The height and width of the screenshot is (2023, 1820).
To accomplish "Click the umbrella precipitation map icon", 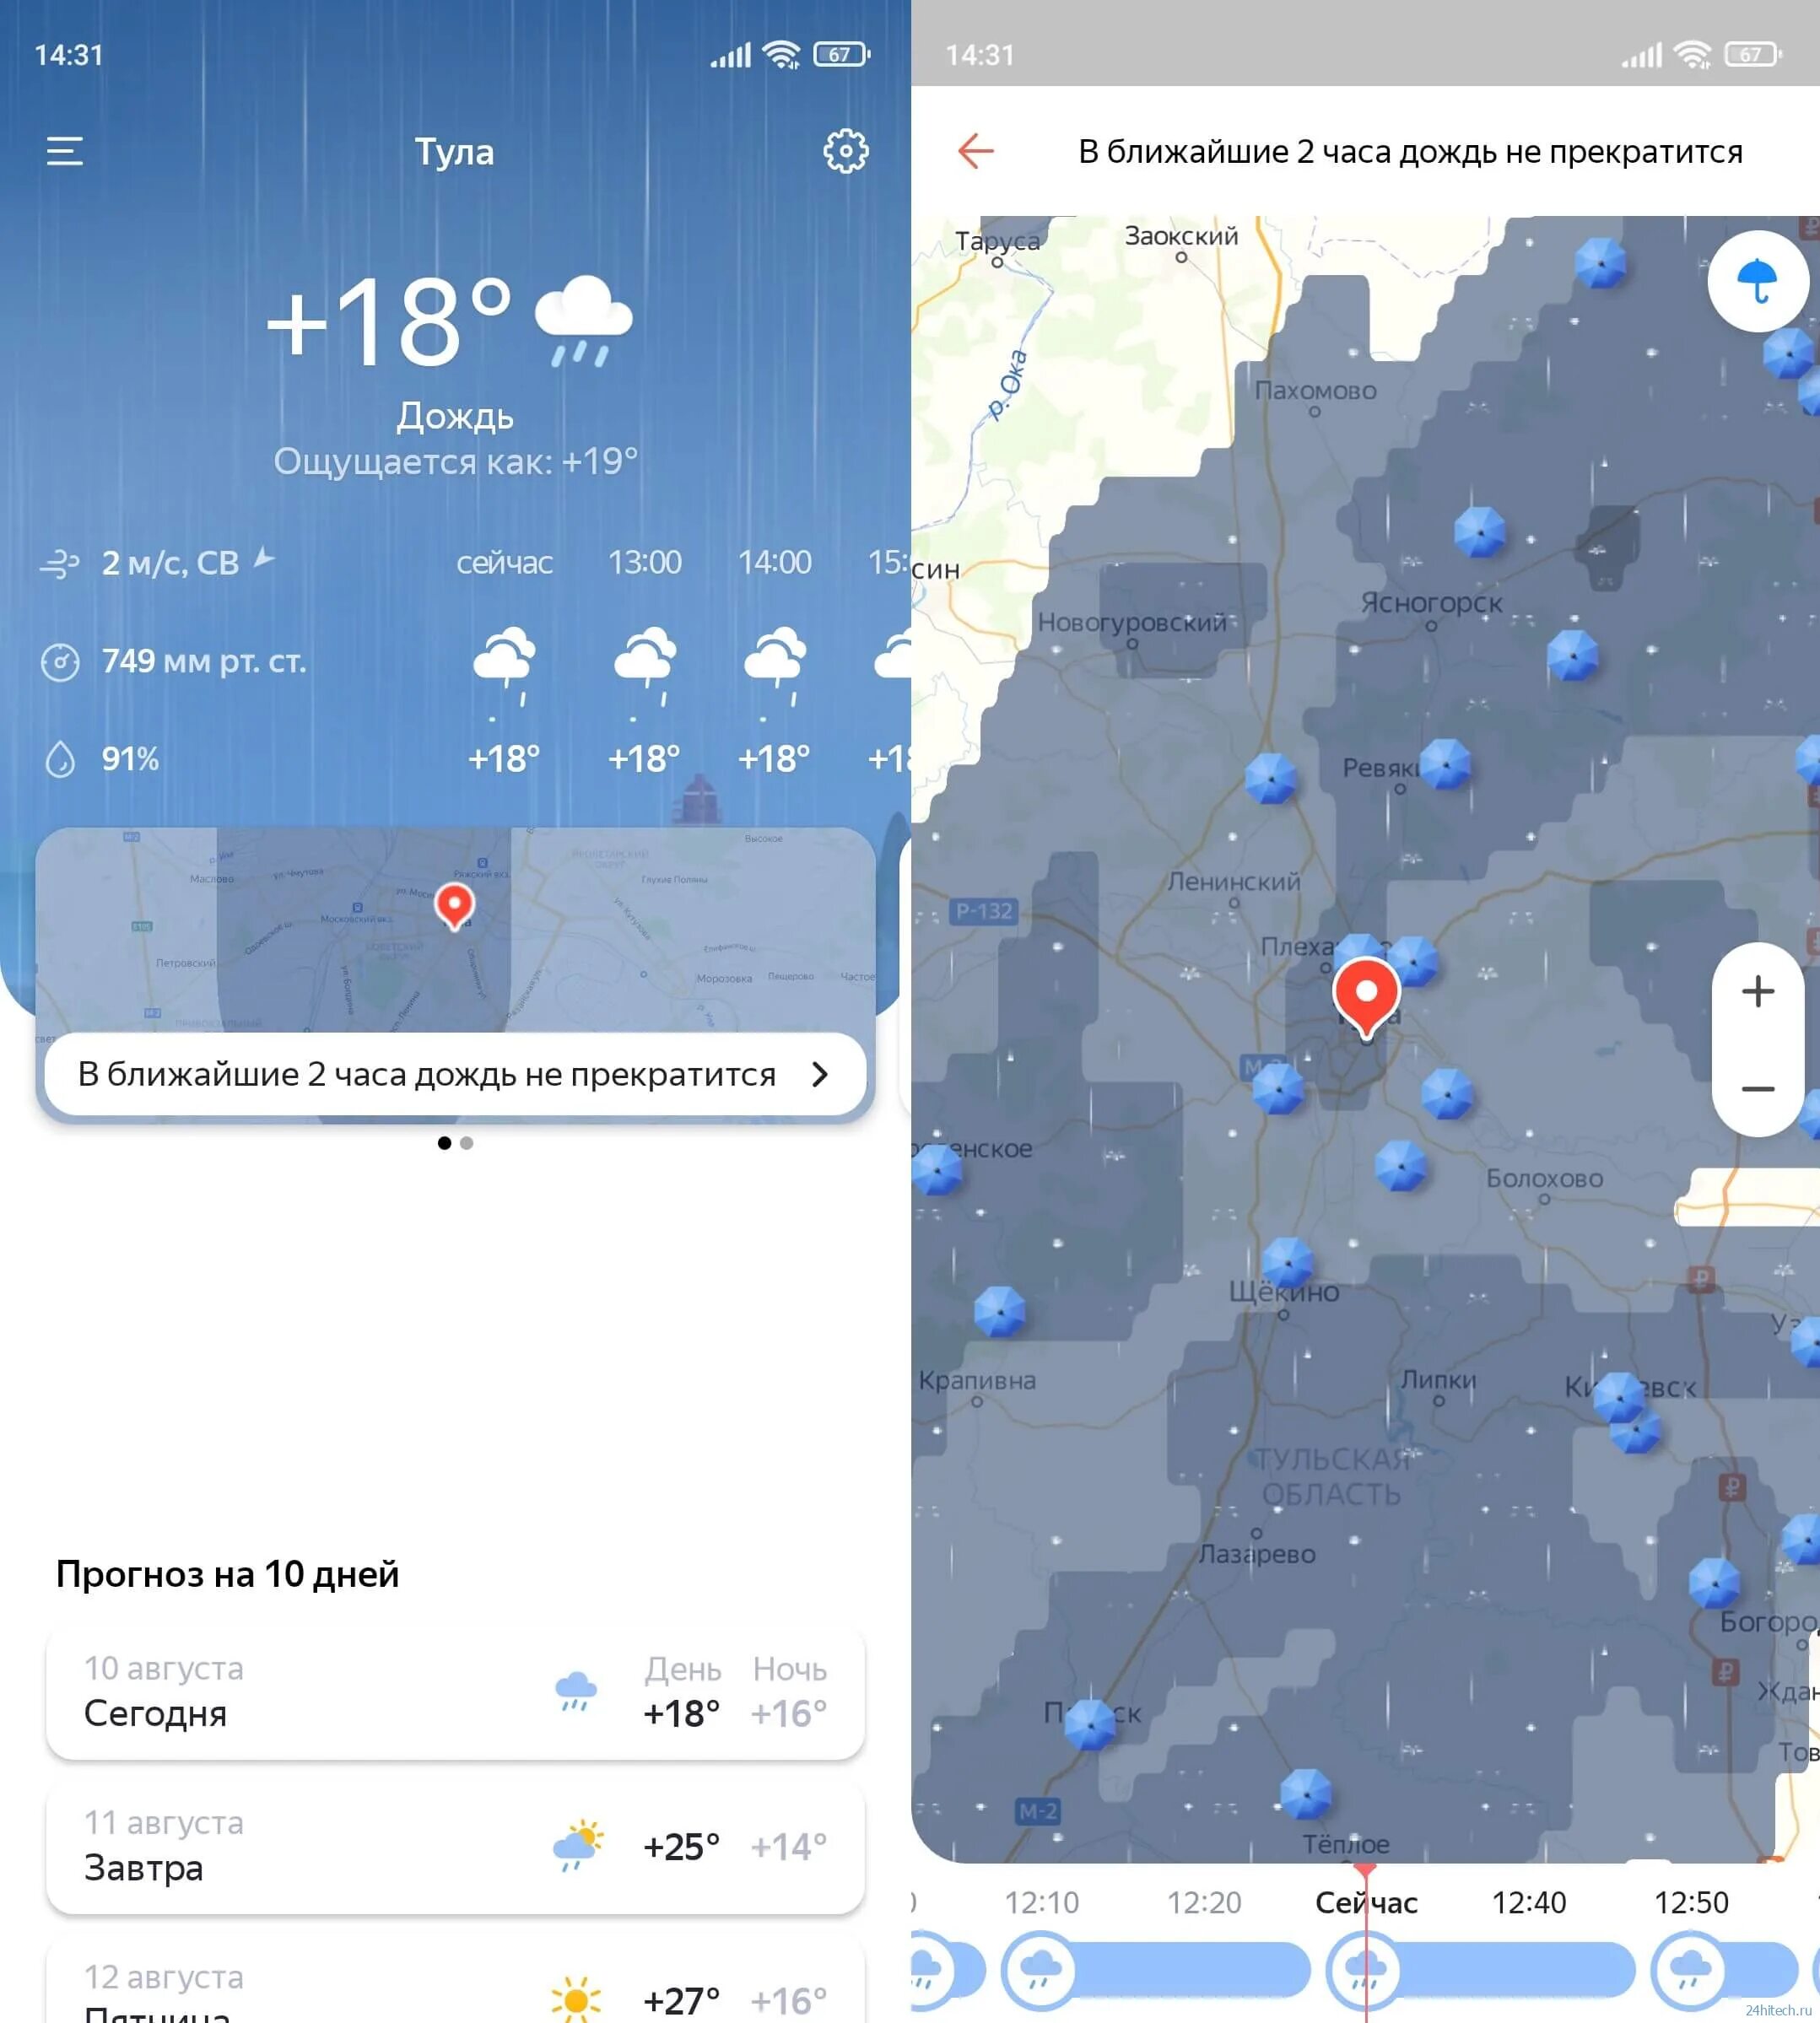I will pos(1757,284).
